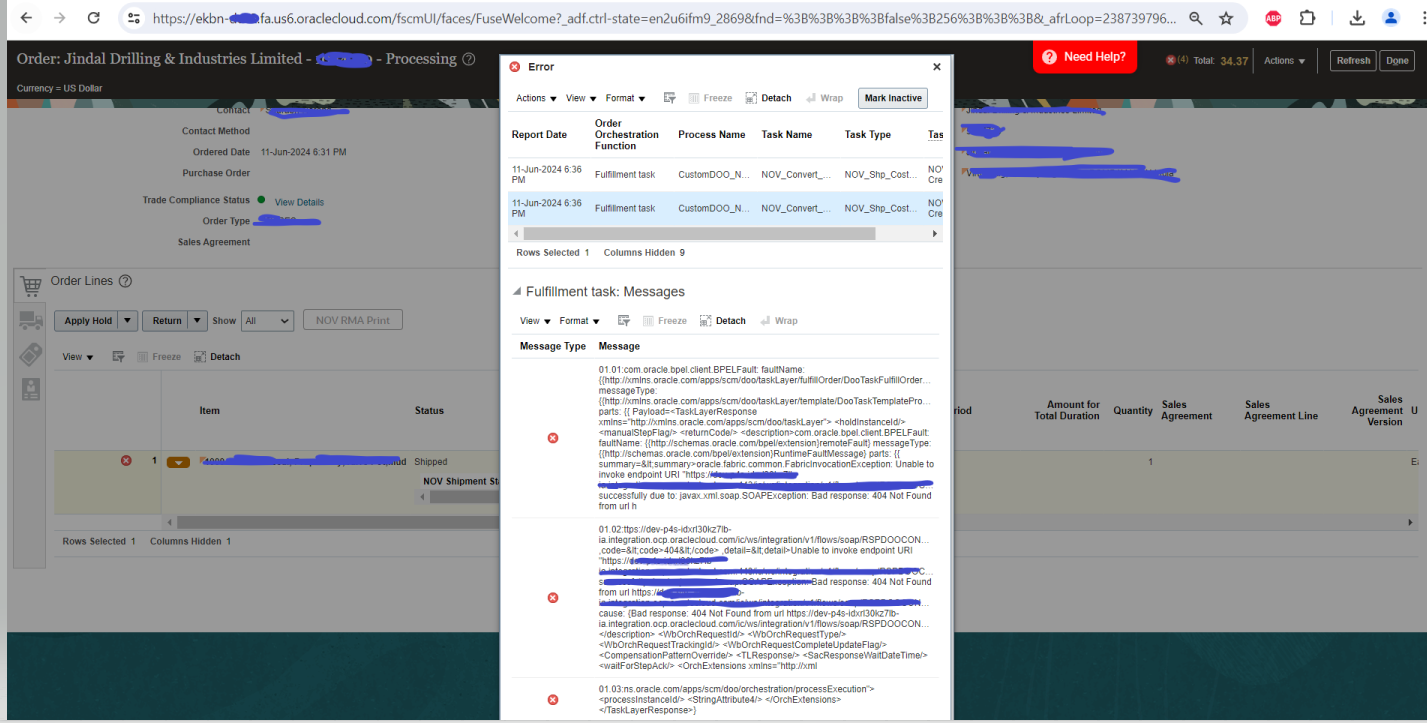Viewport: 1427px width, 723px height.
Task: Click the person badge icon in left sidebar
Action: [x=31, y=389]
